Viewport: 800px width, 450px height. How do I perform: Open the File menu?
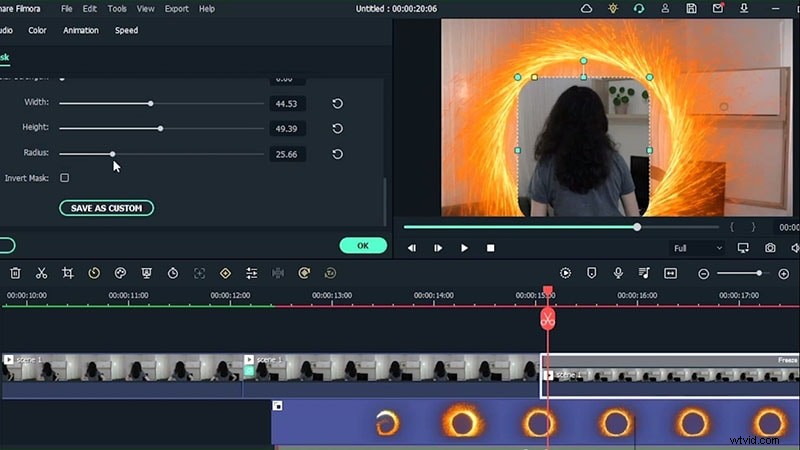pyautogui.click(x=67, y=9)
